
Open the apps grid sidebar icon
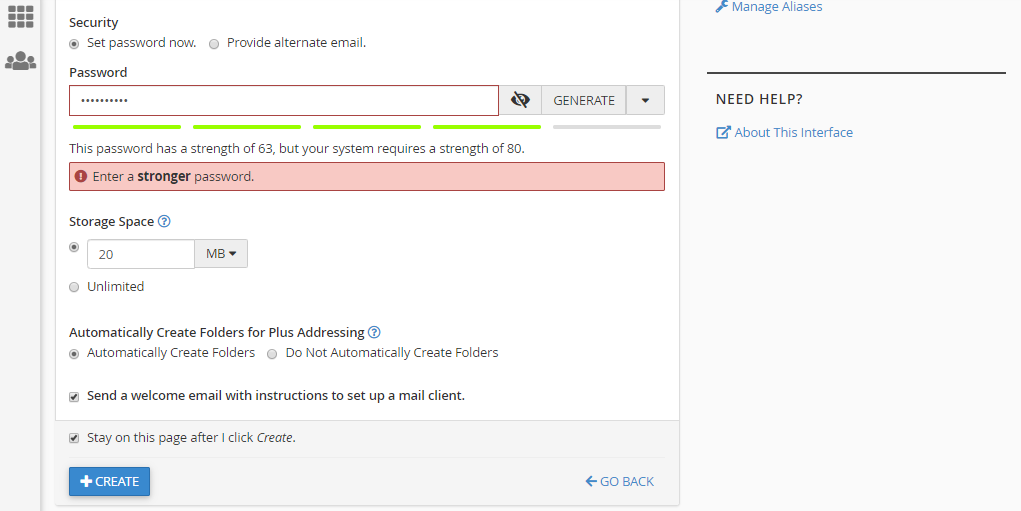[20, 16]
